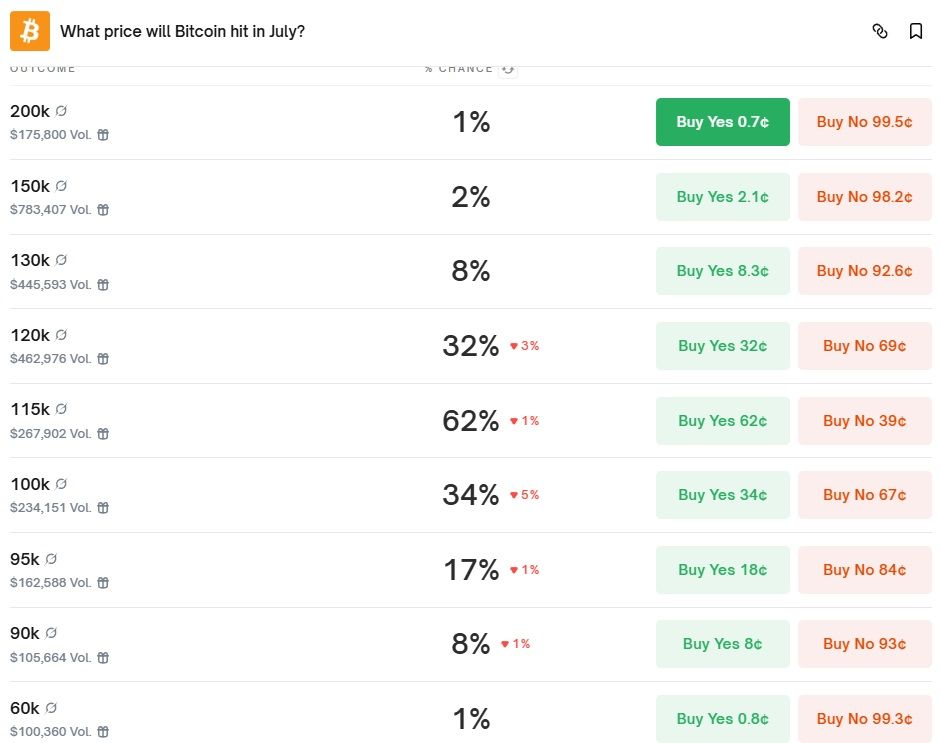Open gift icon beside $100,360 volume
This screenshot has height=743, width=940.
point(103,732)
